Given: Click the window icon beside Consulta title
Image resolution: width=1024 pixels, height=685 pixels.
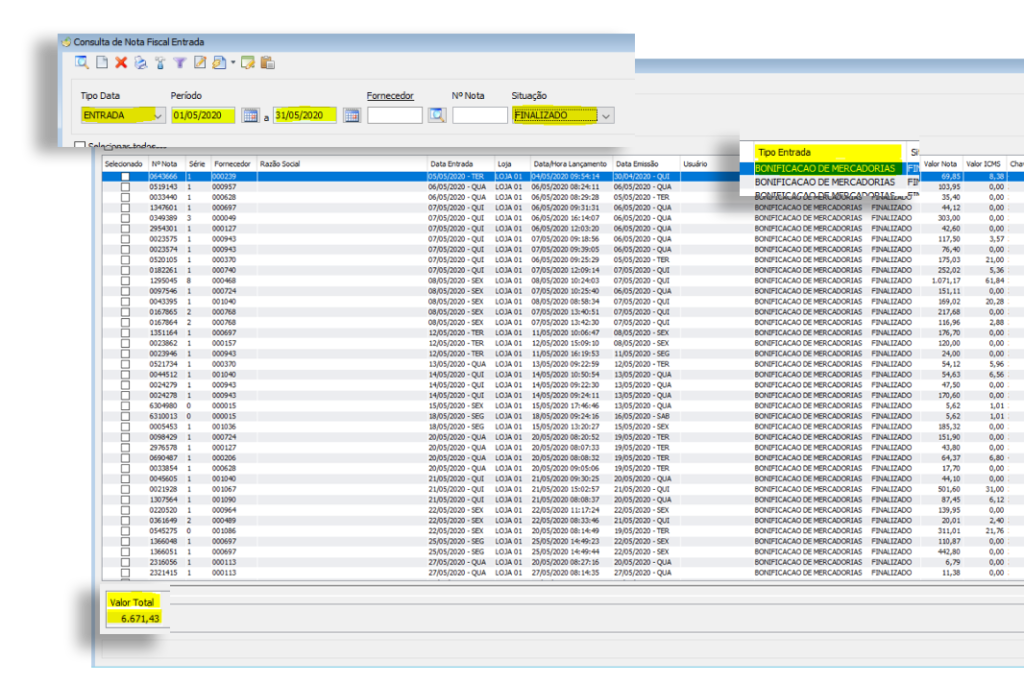Looking at the screenshot, I should pyautogui.click(x=66, y=42).
